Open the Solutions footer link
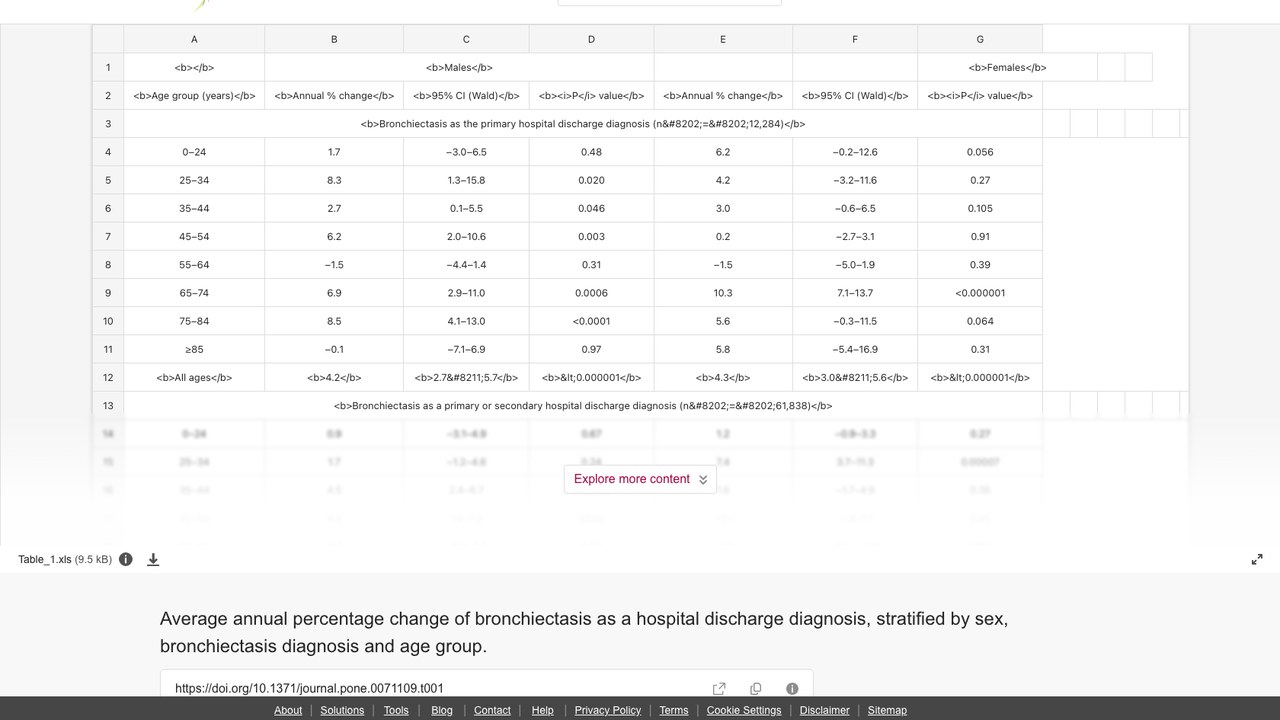Screen dimensions: 1280x720 click(342, 710)
